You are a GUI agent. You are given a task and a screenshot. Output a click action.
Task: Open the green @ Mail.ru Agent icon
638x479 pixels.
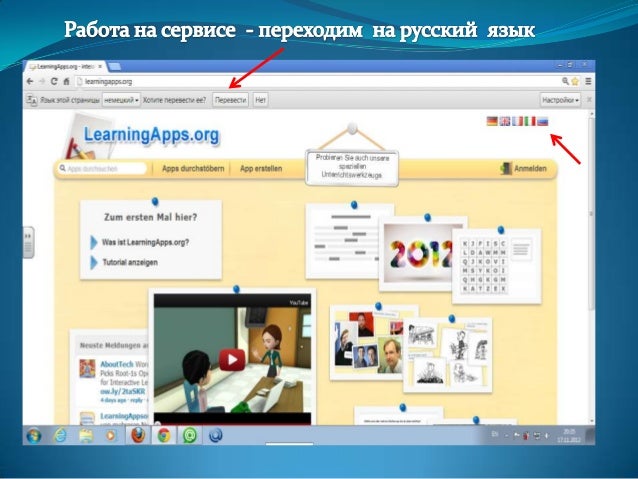click(x=190, y=435)
